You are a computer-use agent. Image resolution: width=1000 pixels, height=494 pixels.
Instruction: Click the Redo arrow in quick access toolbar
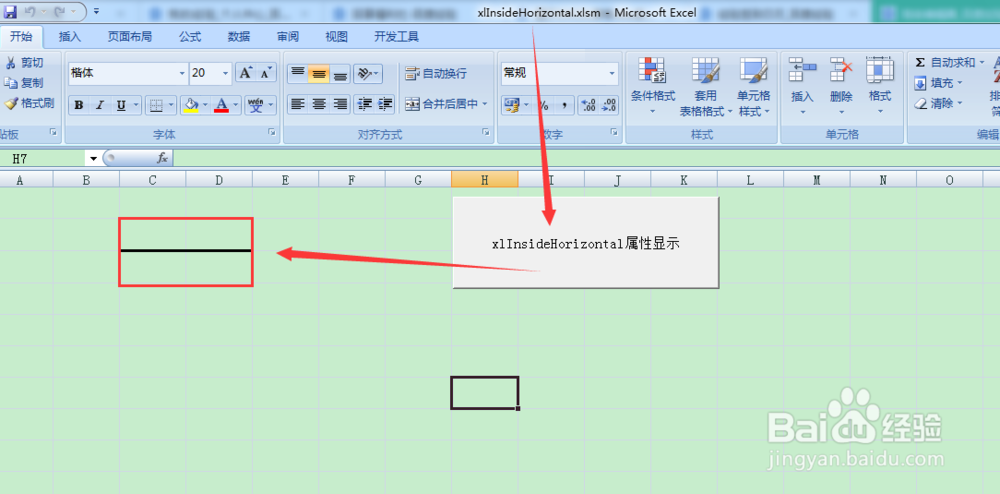pos(57,11)
